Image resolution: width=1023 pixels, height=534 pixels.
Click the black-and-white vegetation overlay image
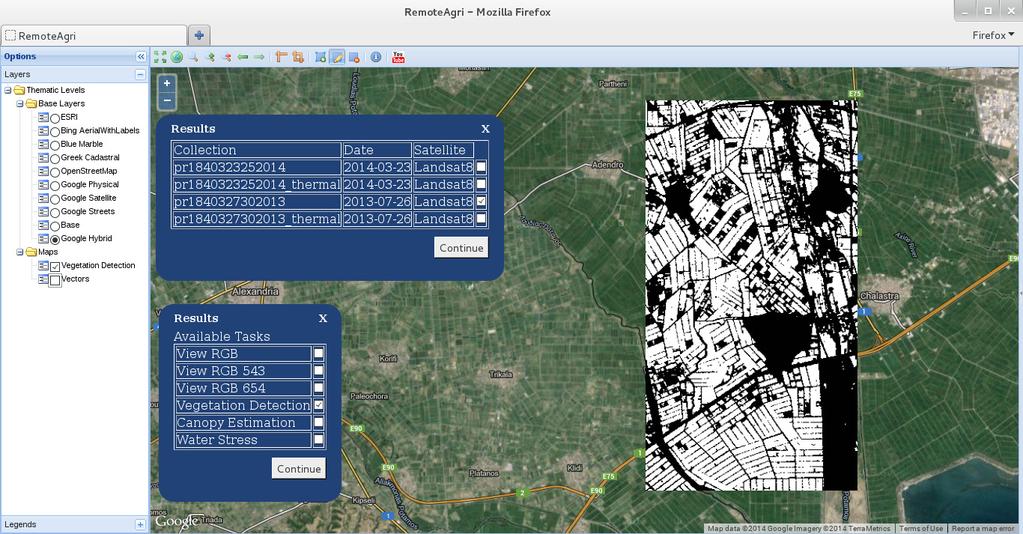tap(752, 295)
